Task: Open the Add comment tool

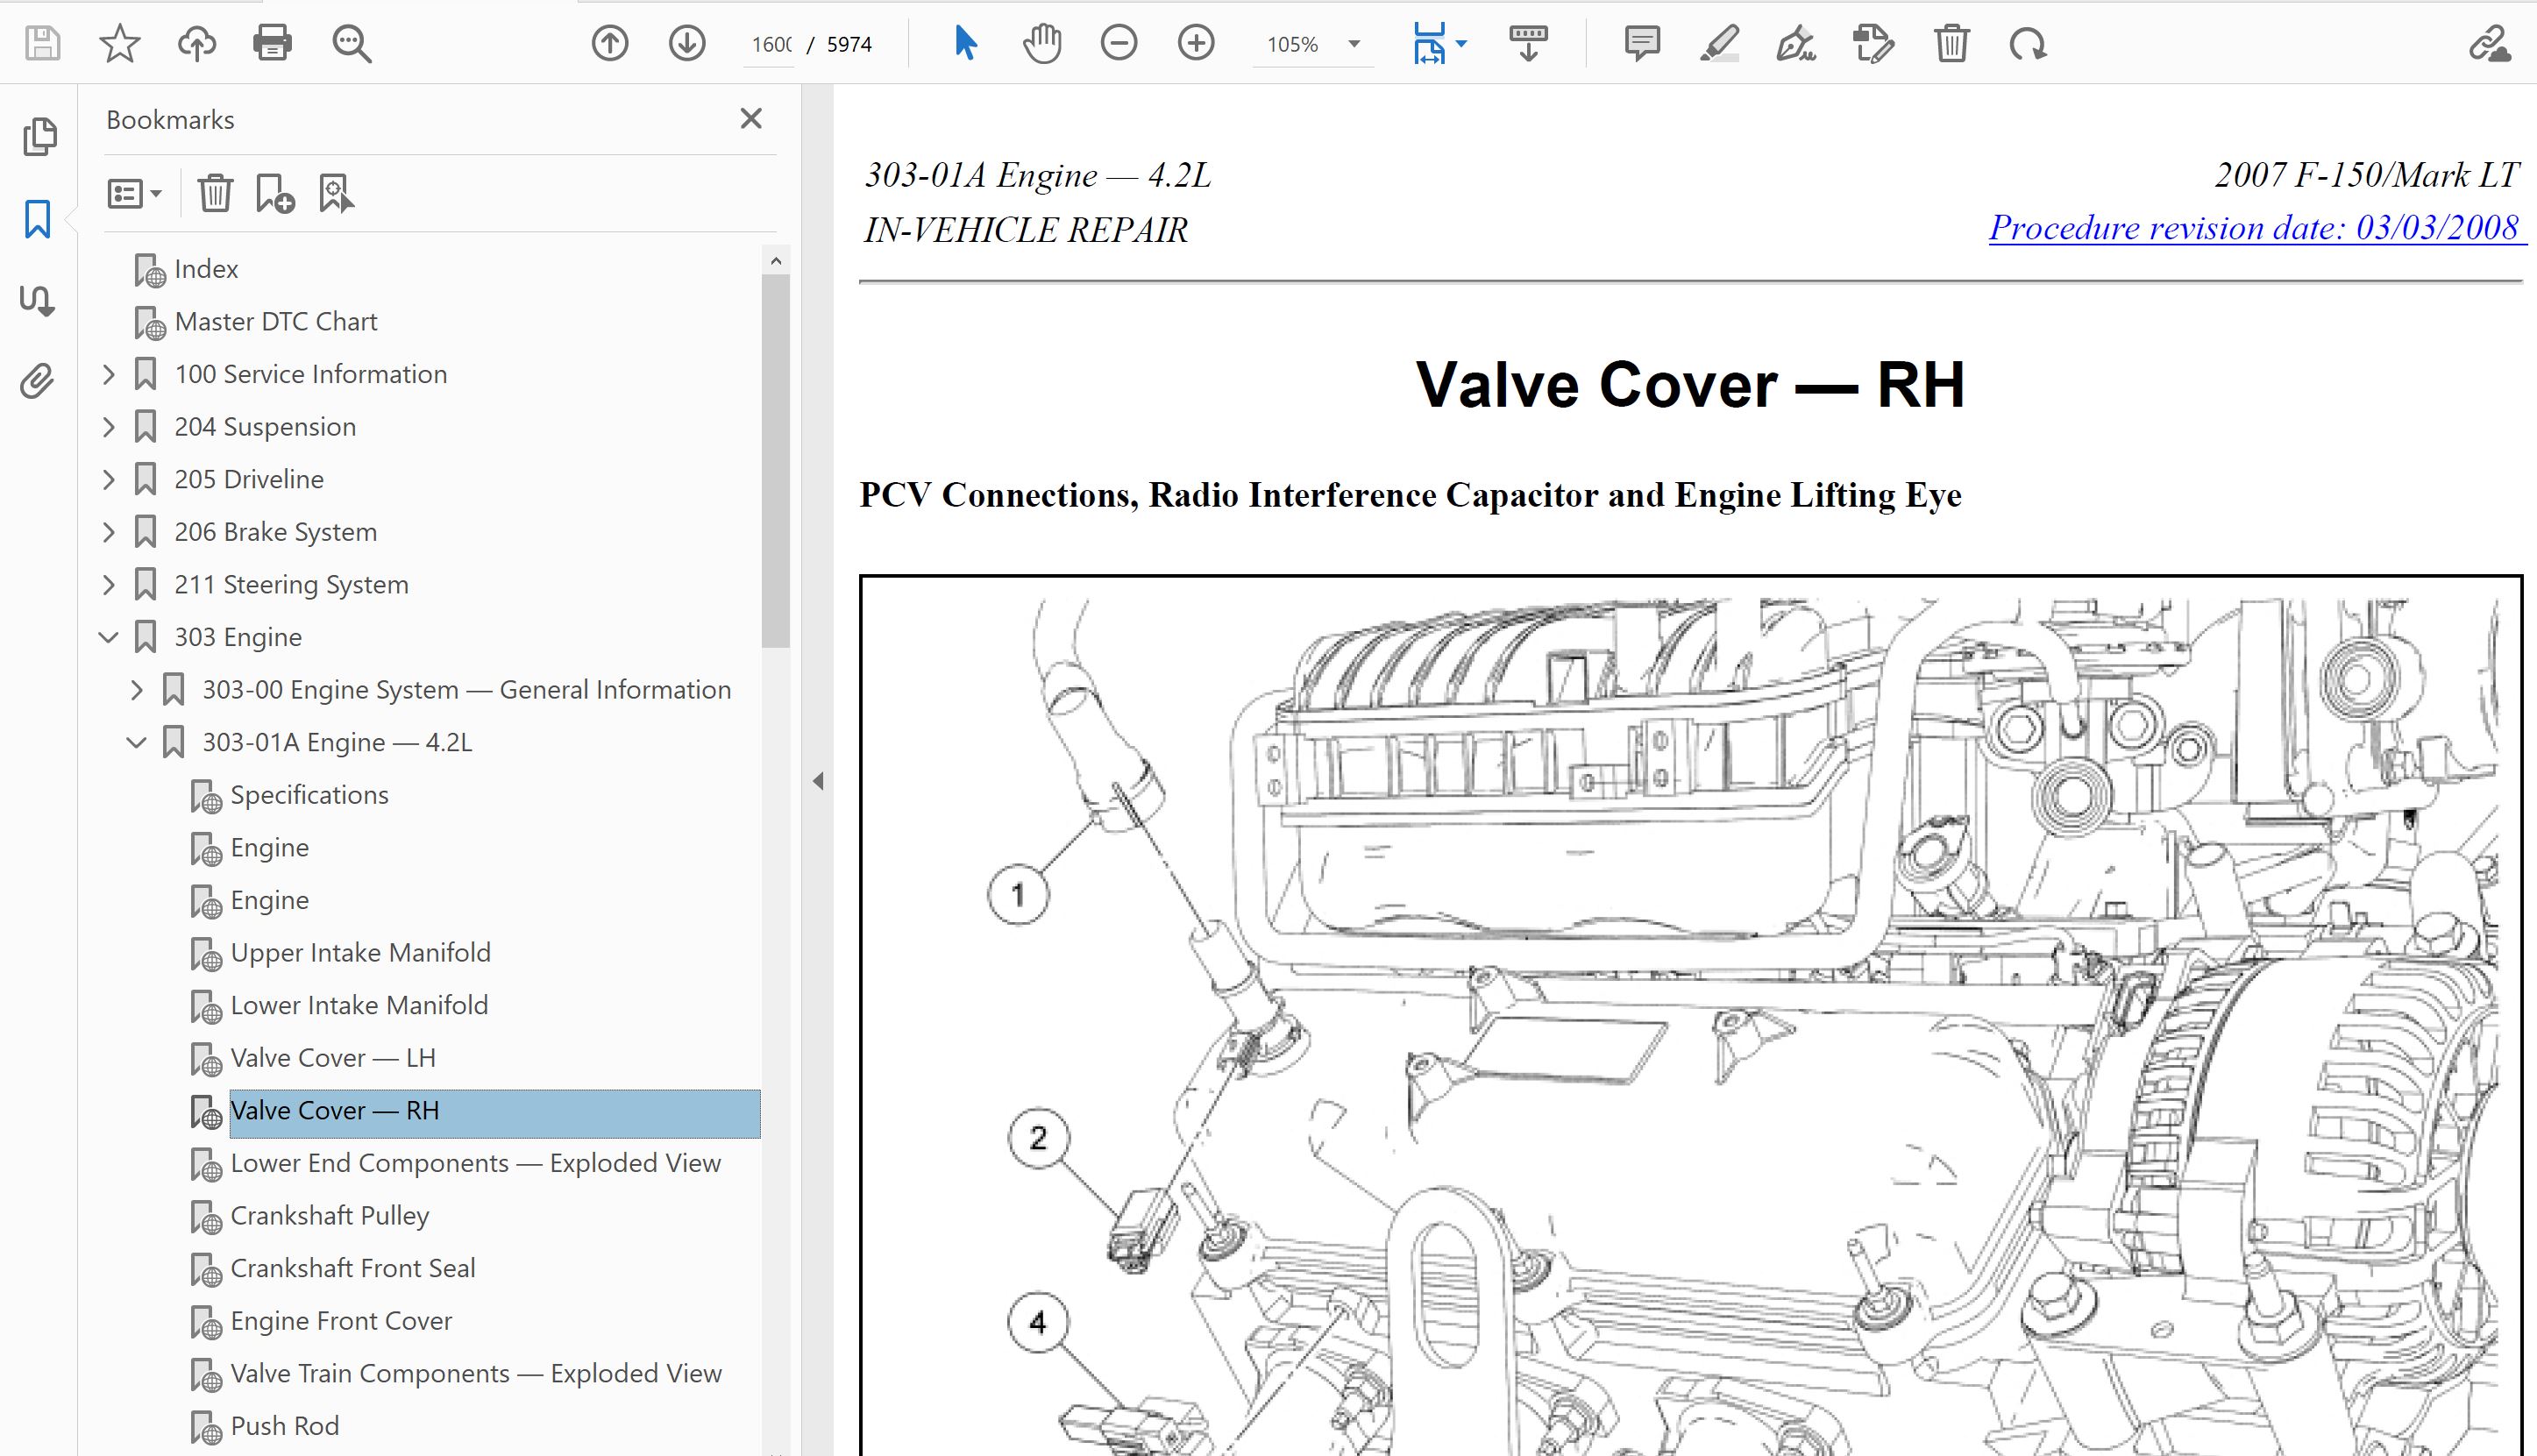Action: (x=1642, y=44)
